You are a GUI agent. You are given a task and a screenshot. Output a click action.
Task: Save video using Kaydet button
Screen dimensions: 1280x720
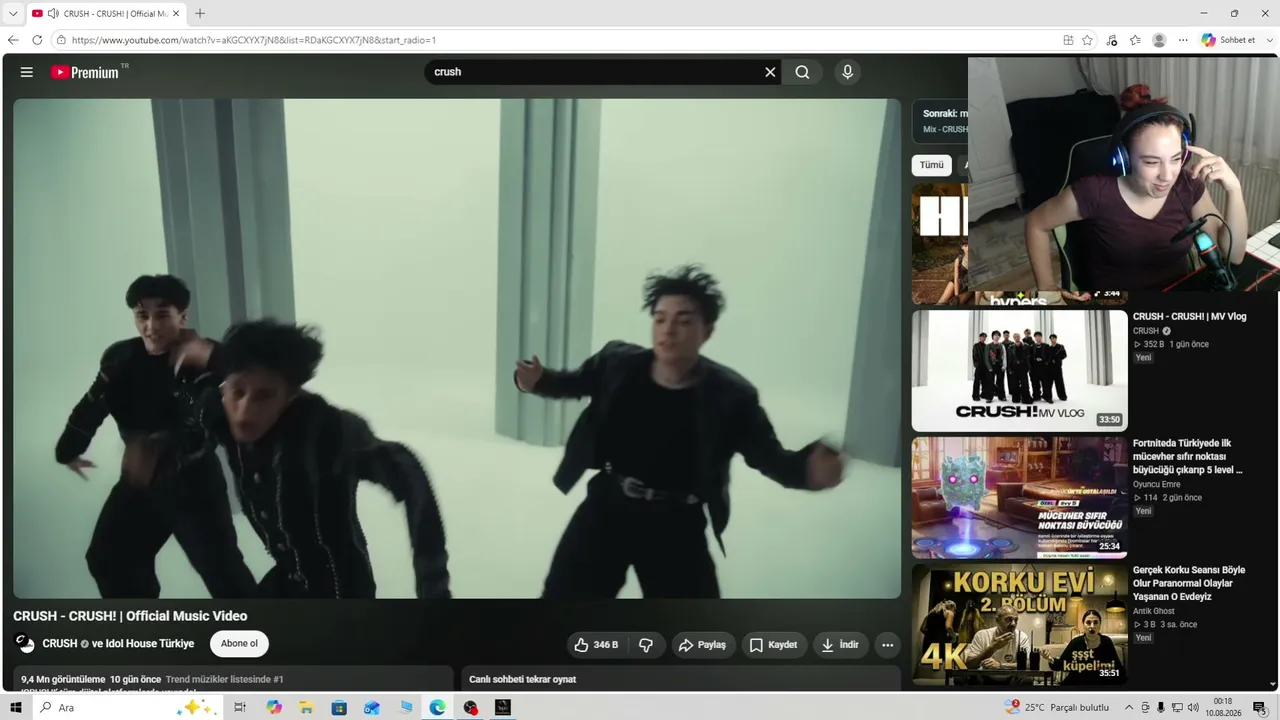[x=774, y=645]
